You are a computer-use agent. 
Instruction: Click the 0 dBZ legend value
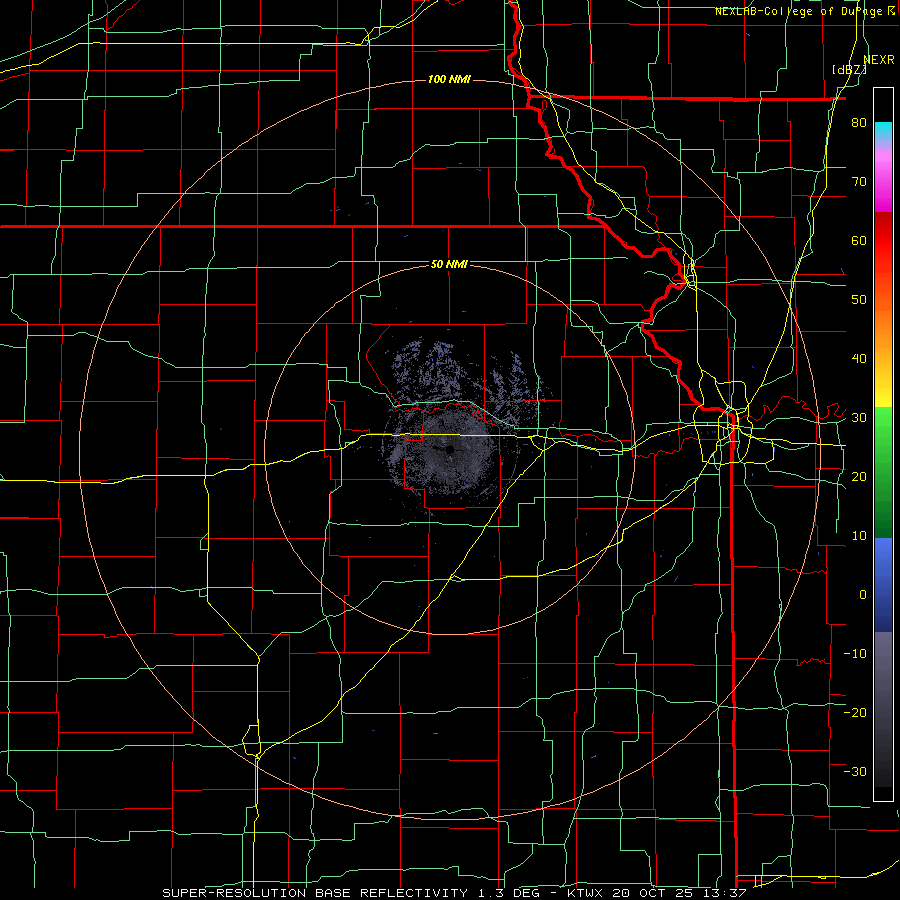click(x=863, y=595)
